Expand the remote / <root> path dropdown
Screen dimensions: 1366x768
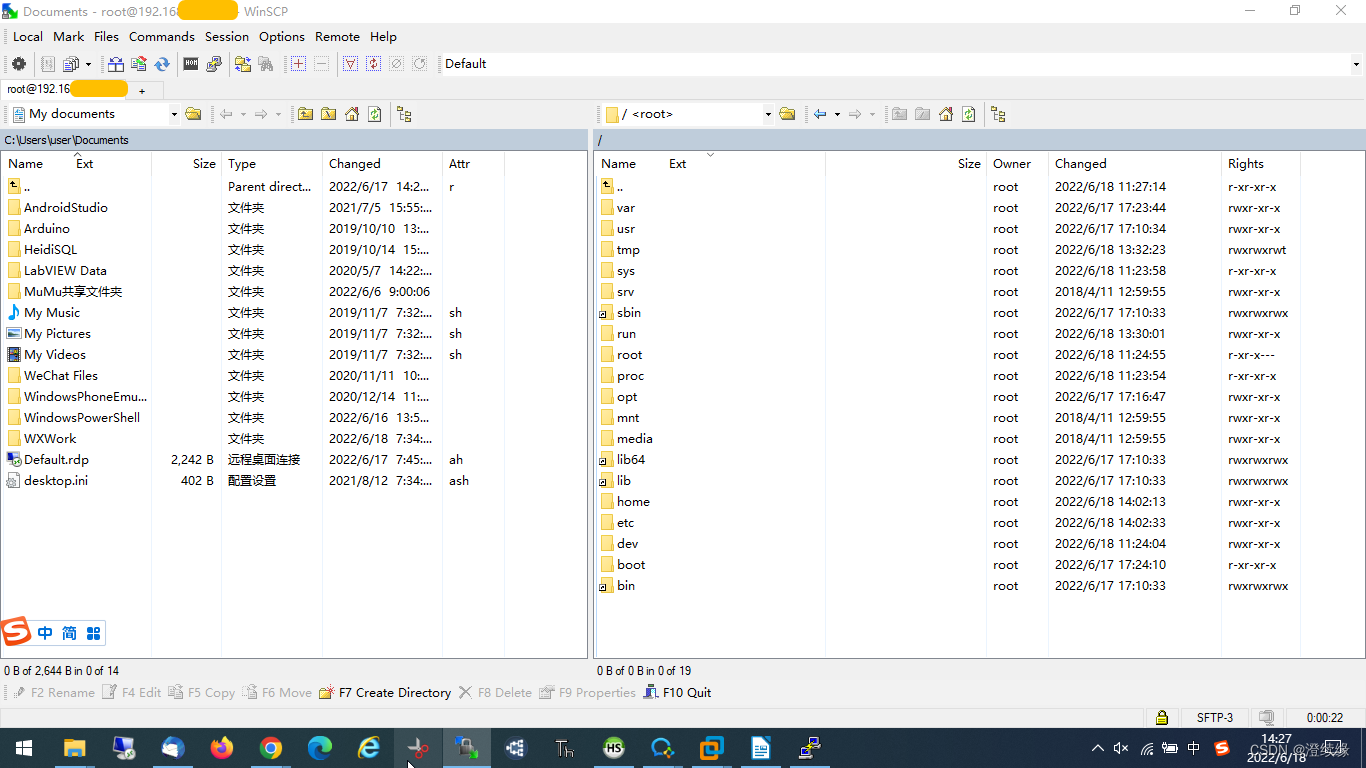(x=768, y=114)
